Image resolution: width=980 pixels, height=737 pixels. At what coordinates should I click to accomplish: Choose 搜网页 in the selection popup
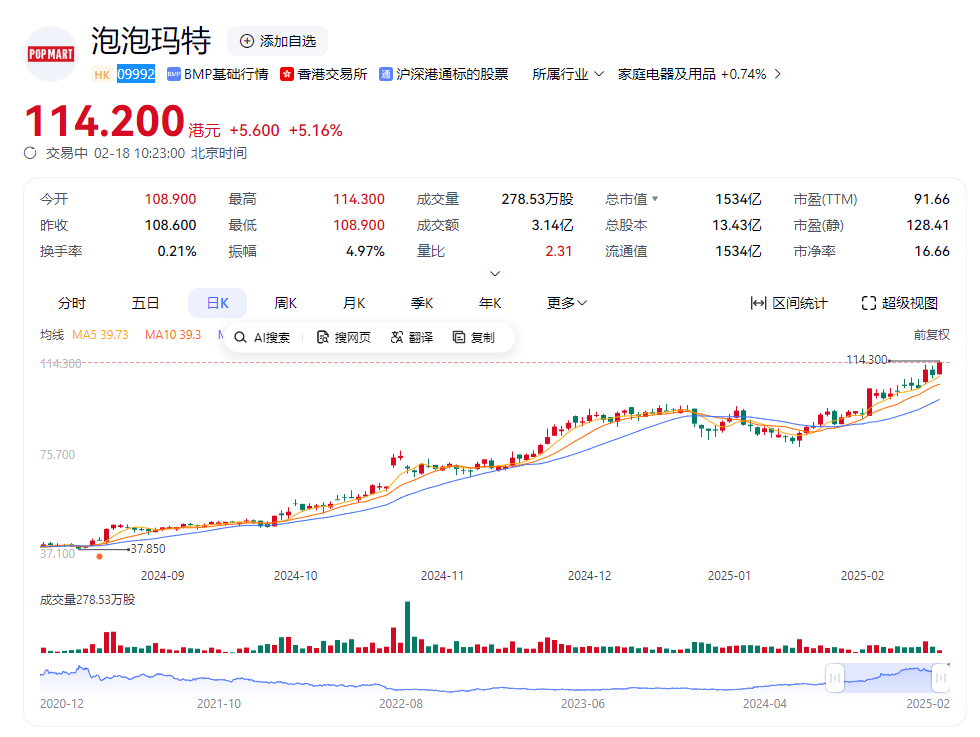344,338
